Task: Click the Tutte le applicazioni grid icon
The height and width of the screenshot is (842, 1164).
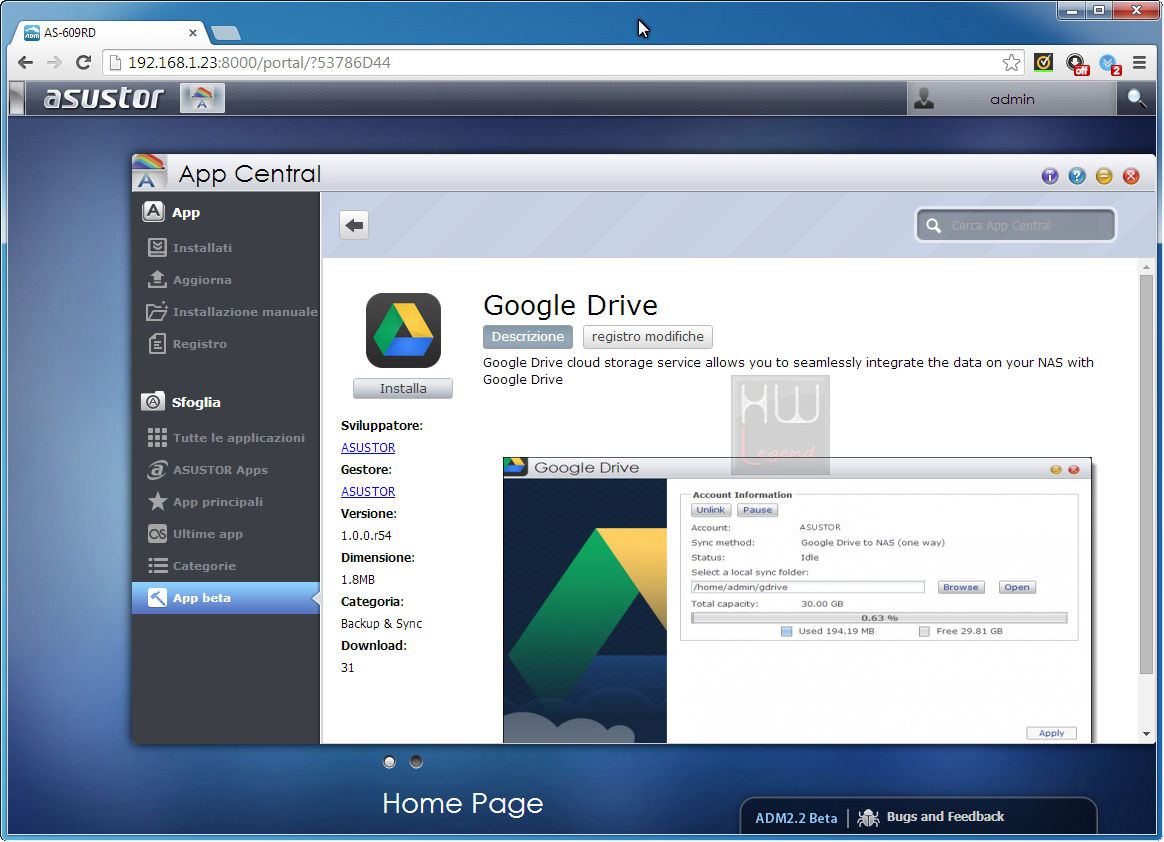Action: pos(157,438)
